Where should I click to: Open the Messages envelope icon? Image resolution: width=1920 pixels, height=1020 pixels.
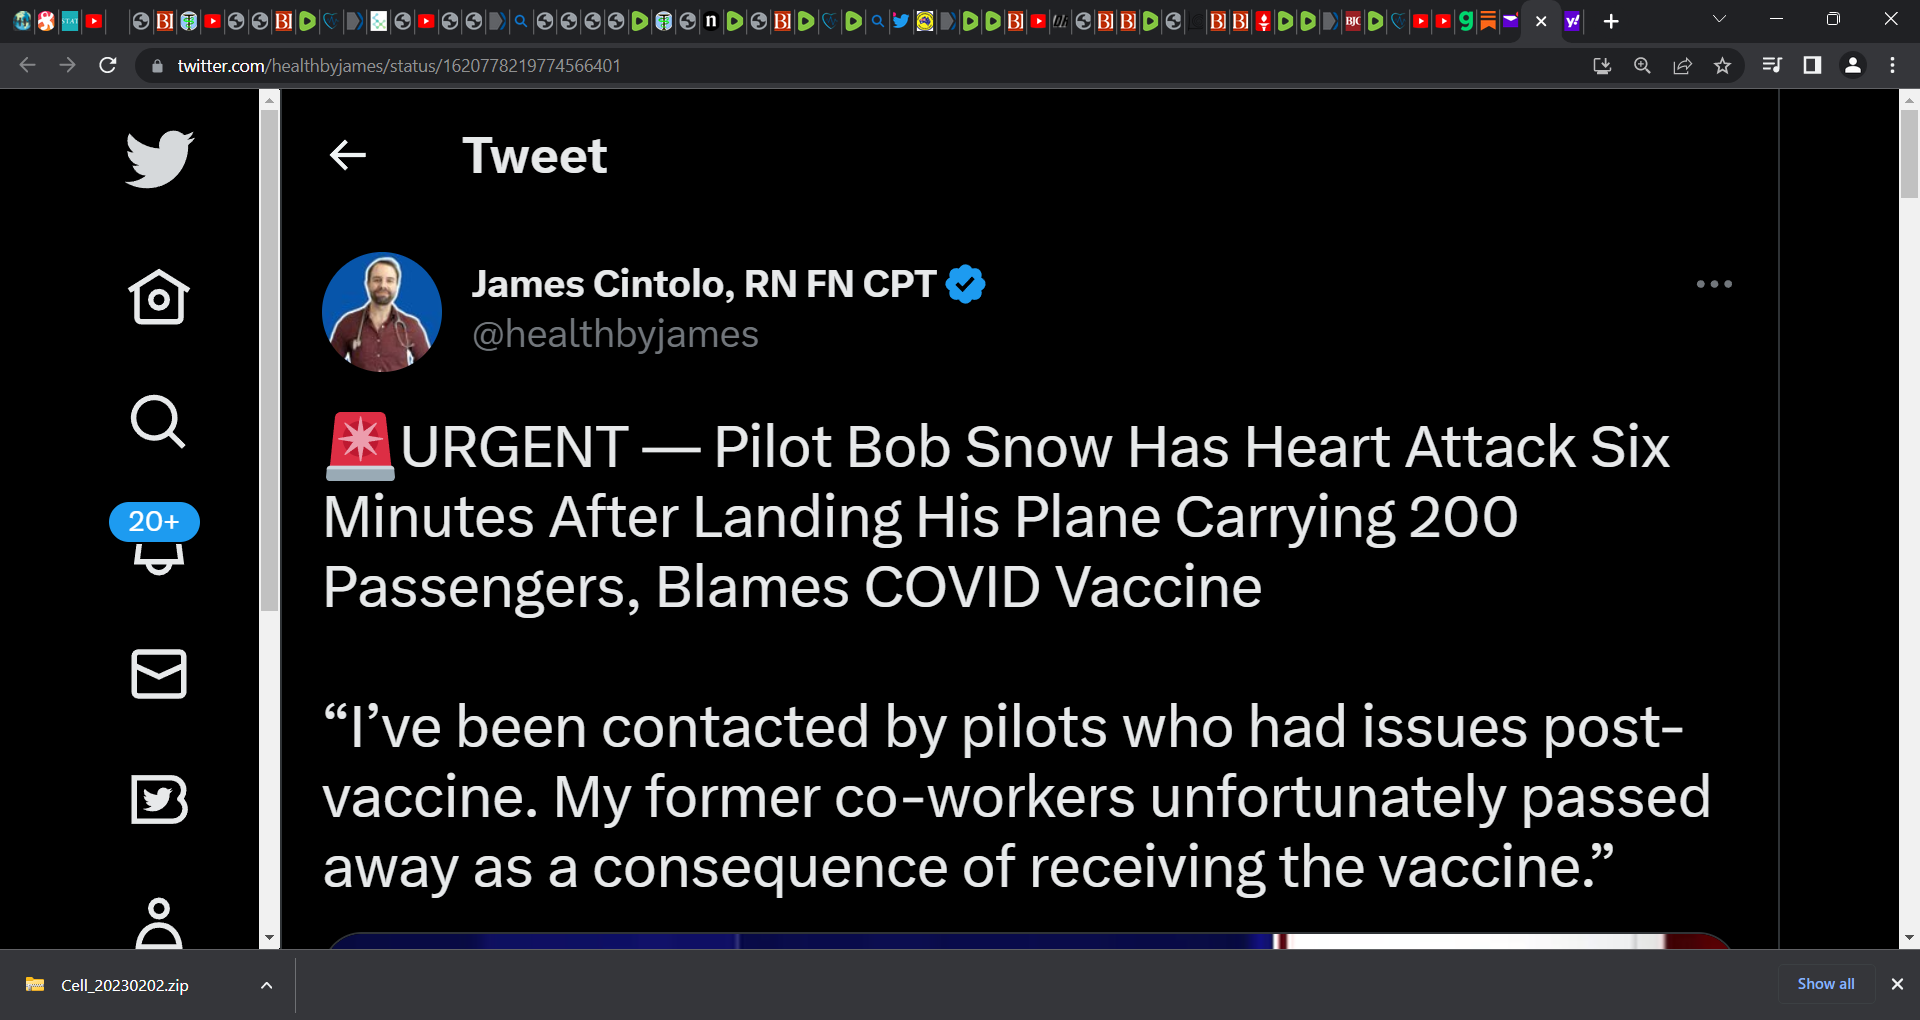coord(160,673)
